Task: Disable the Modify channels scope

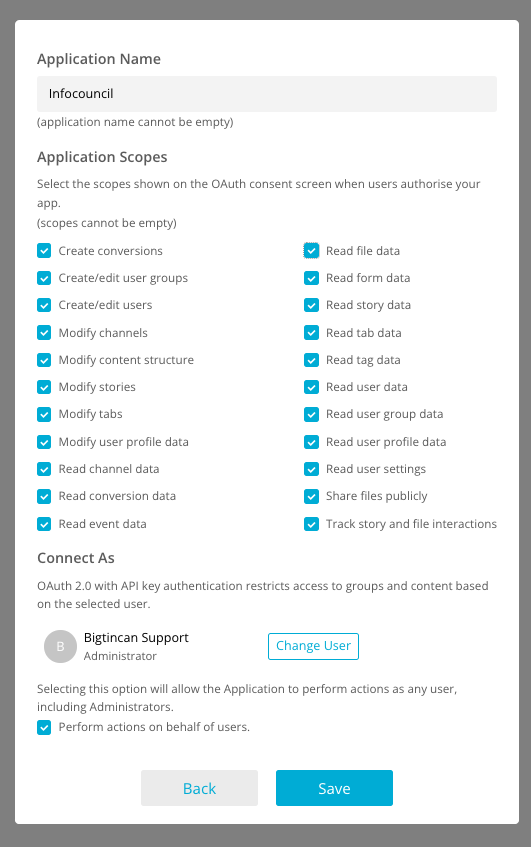Action: click(44, 333)
